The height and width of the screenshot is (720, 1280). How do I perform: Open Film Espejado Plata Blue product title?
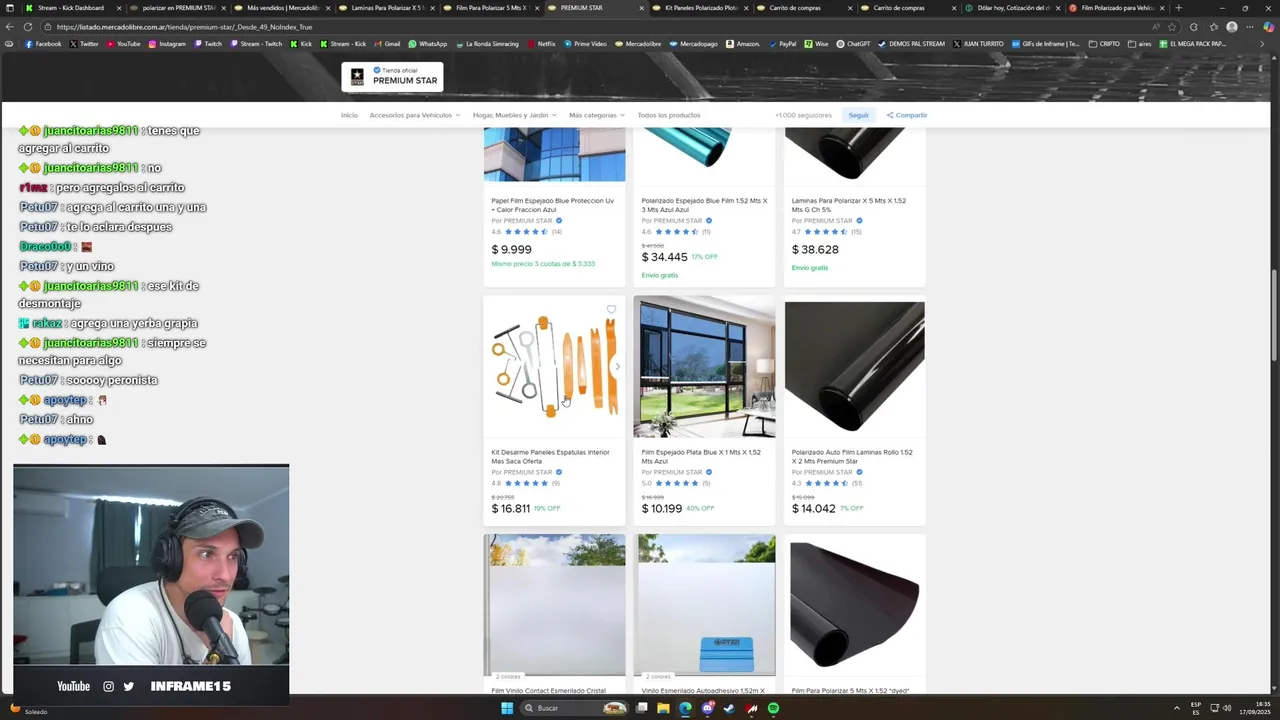point(701,456)
